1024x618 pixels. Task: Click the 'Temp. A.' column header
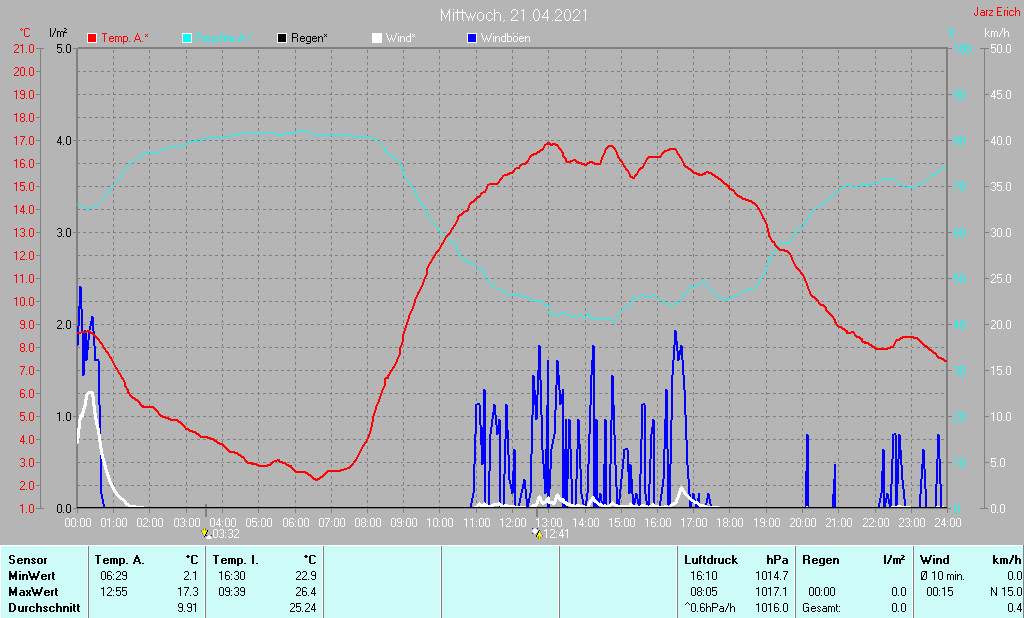120,560
